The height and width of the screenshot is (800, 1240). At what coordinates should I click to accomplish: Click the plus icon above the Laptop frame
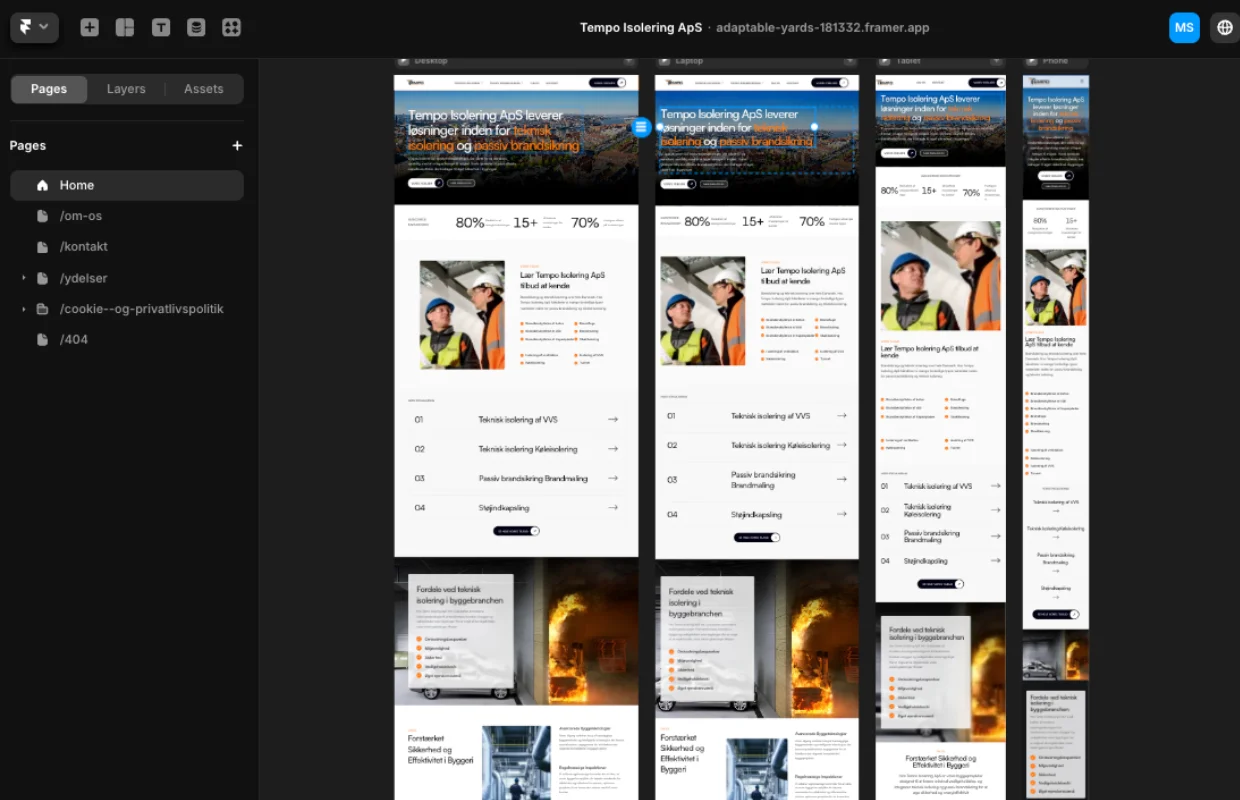850,61
